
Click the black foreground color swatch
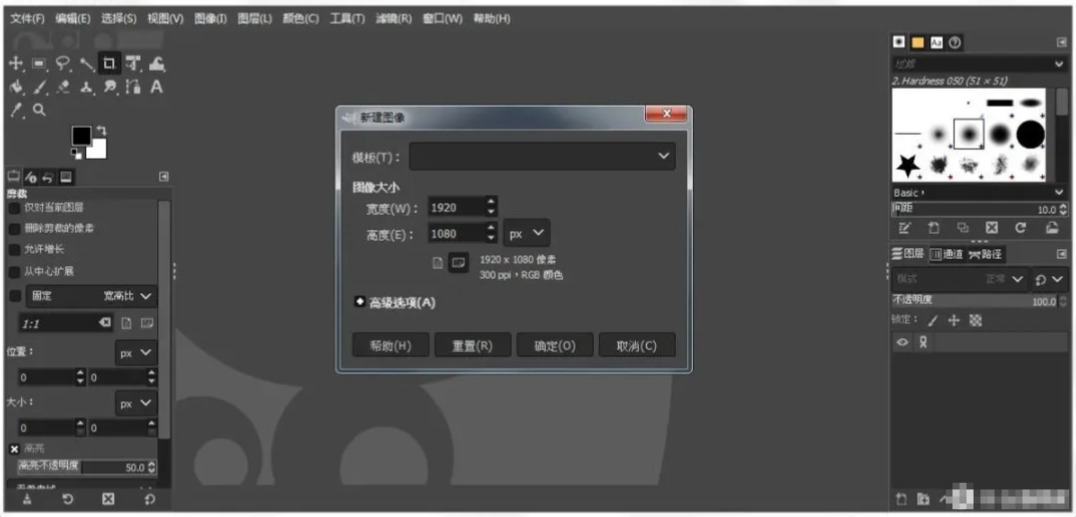point(81,135)
